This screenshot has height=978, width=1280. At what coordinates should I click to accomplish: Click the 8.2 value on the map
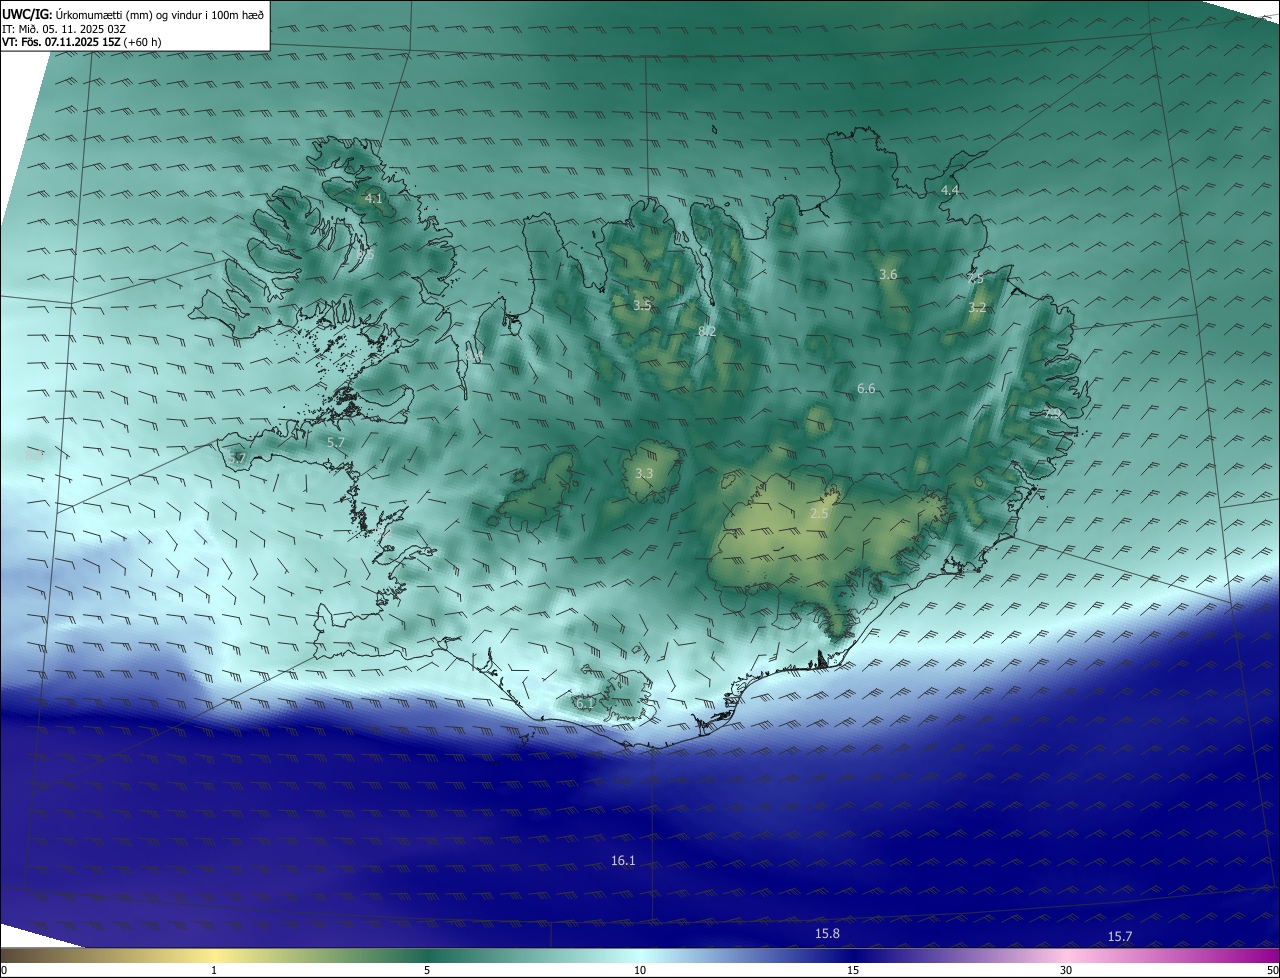coord(707,331)
